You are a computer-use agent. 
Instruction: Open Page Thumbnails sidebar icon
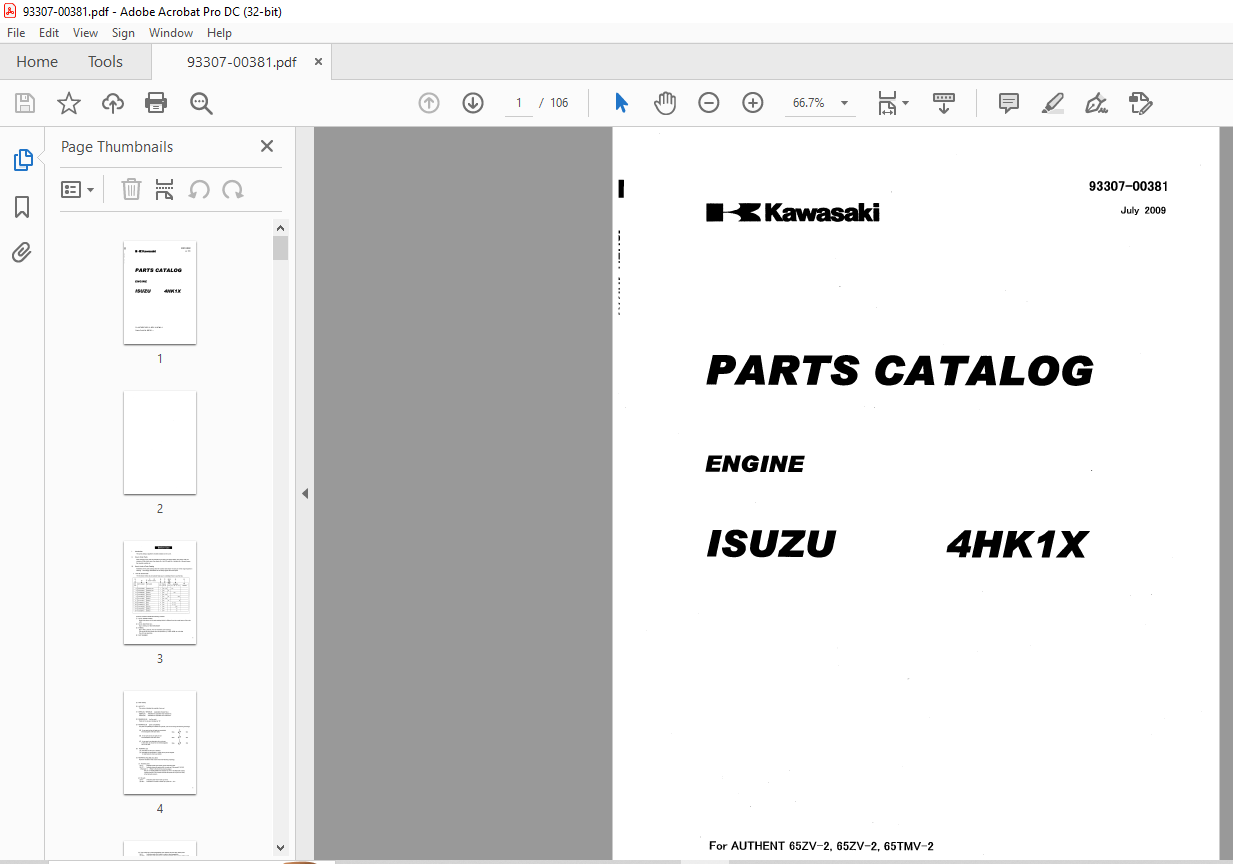tap(22, 160)
